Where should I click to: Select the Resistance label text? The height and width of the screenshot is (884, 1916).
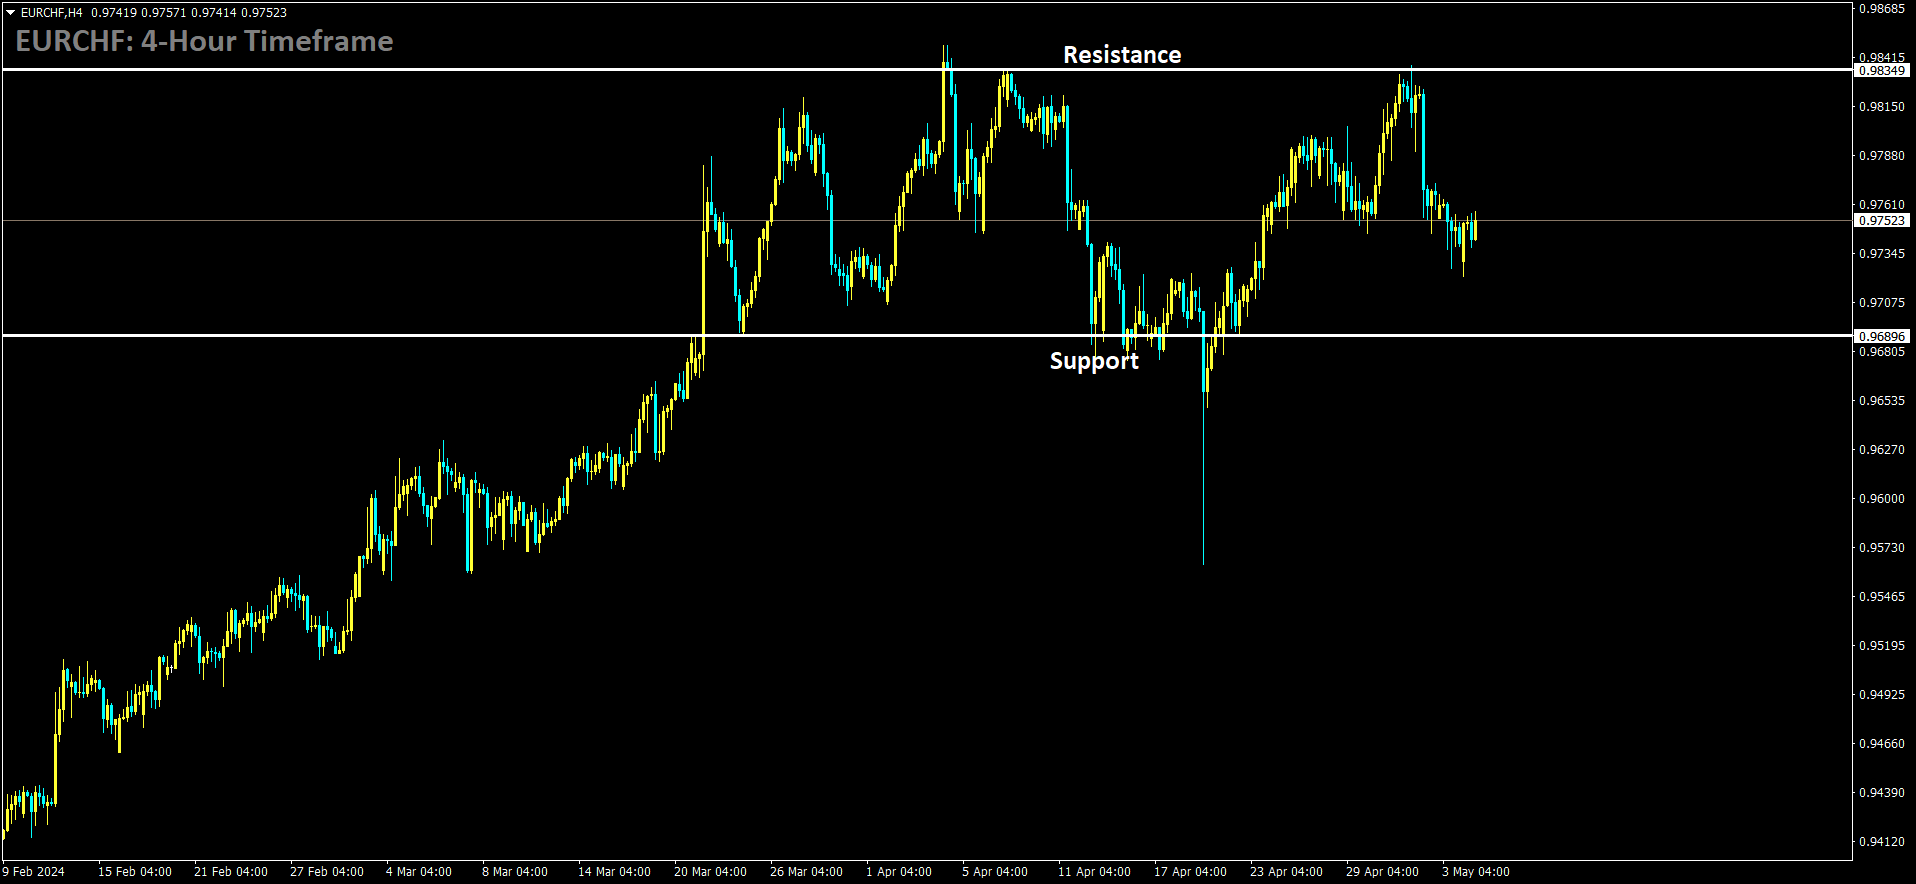tap(1122, 55)
